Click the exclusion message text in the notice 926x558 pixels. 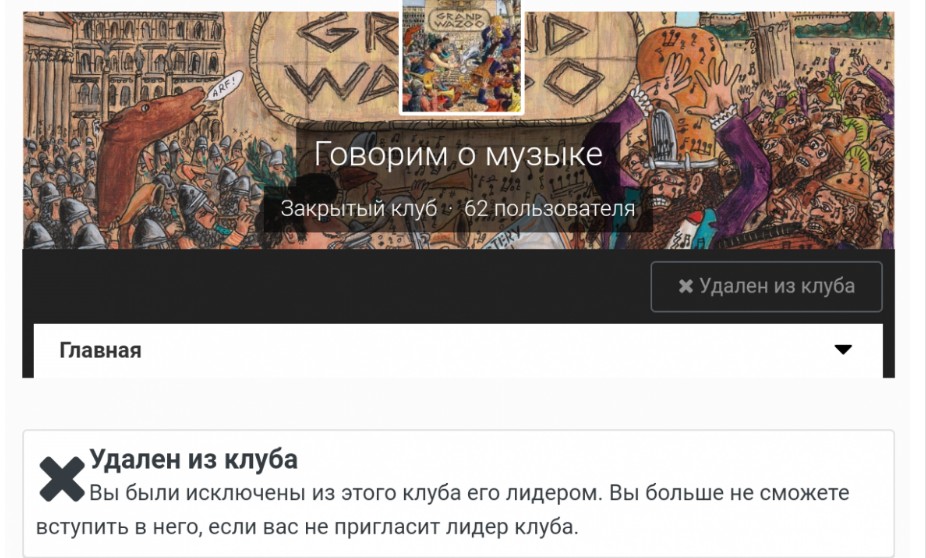pos(442,509)
